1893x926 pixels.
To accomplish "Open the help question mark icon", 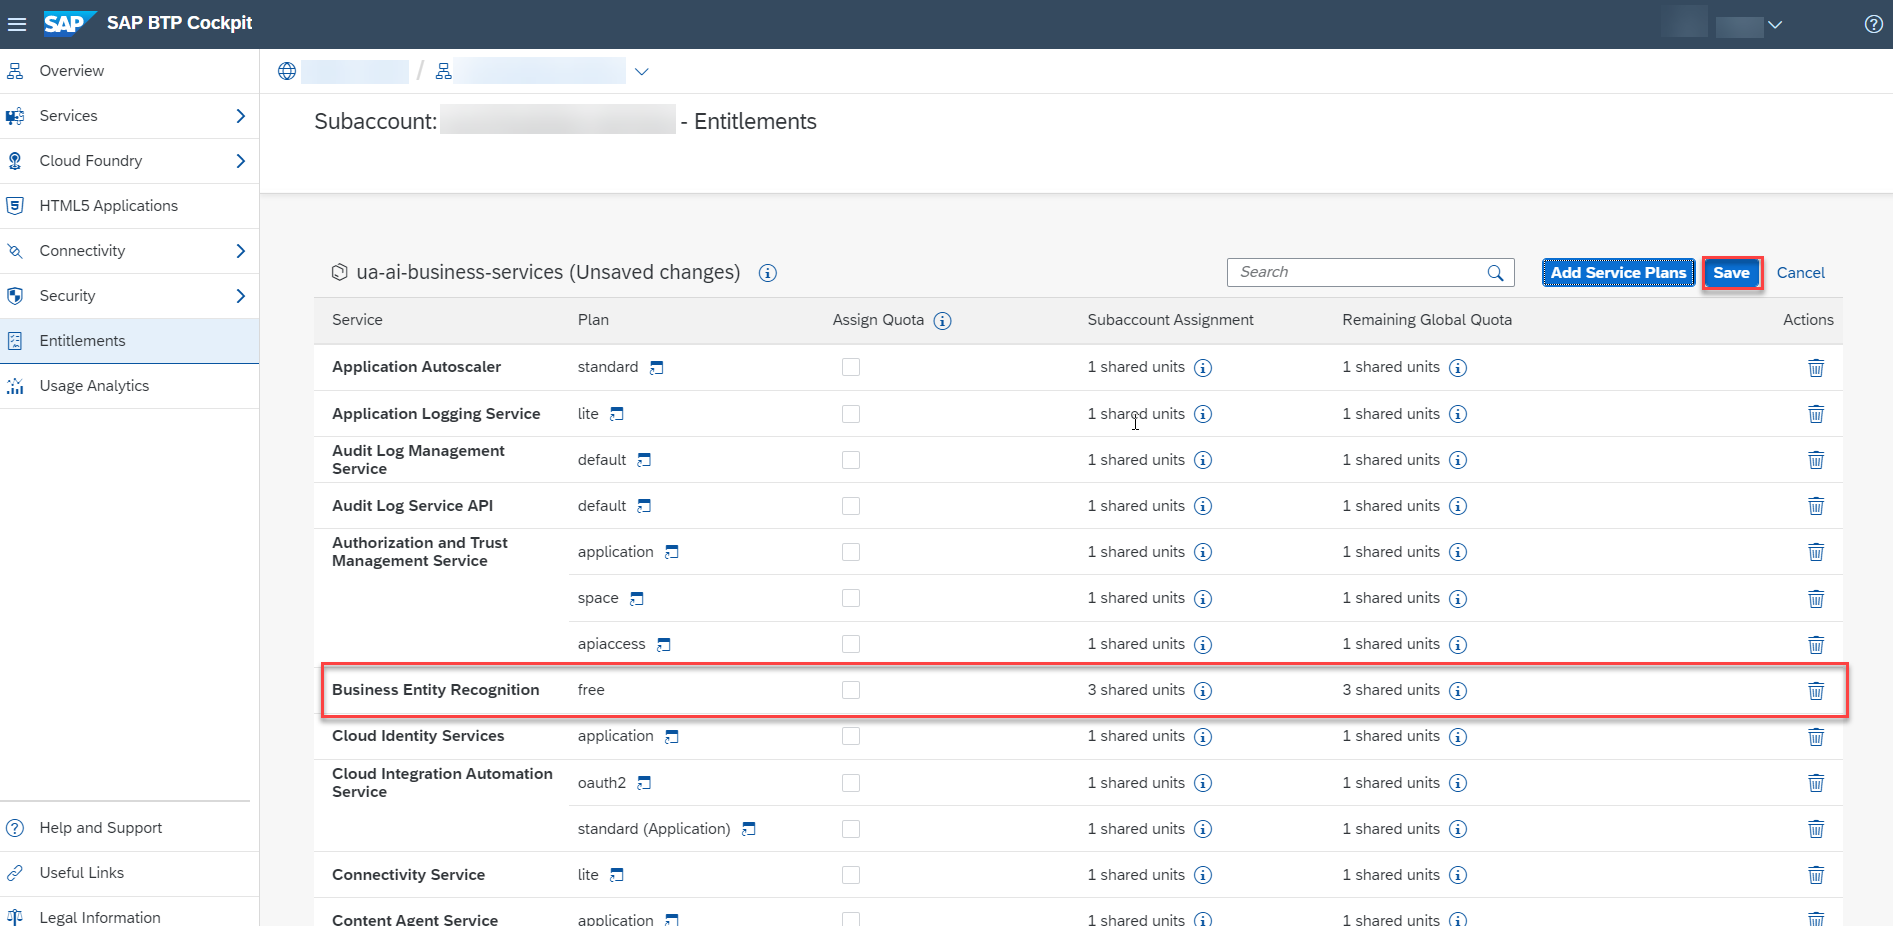I will (1874, 24).
